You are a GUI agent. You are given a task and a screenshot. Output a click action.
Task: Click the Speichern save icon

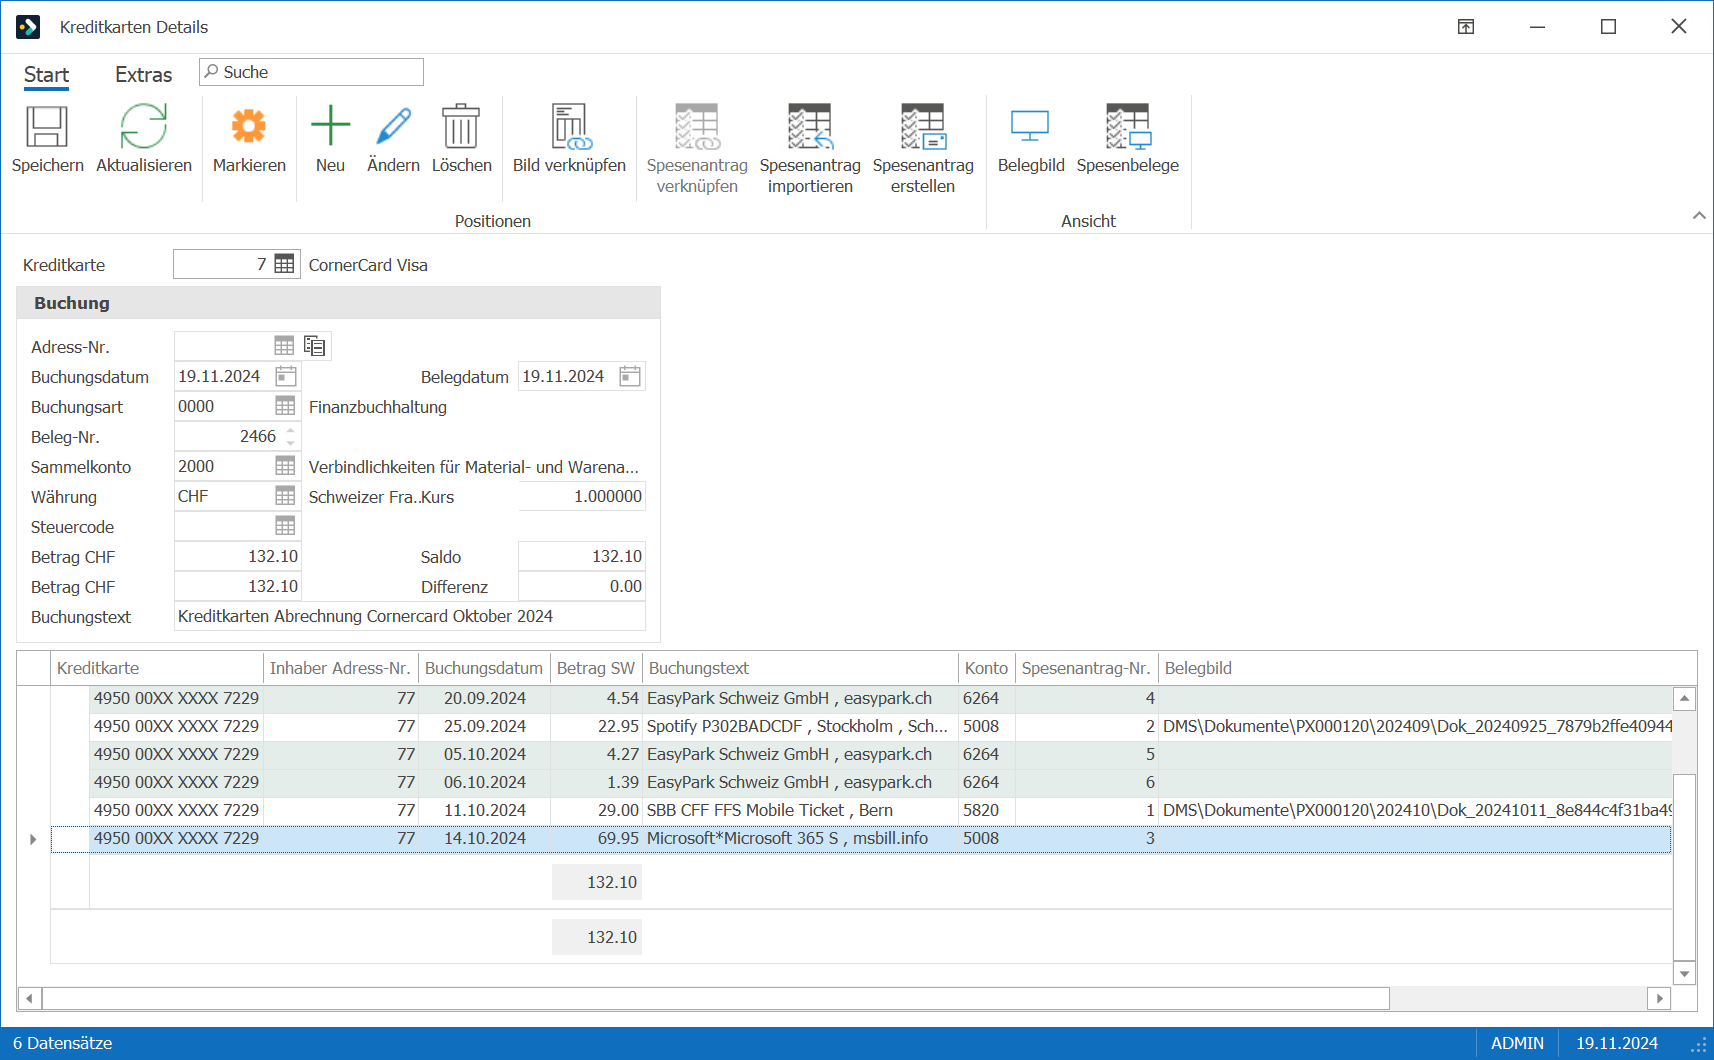[47, 127]
